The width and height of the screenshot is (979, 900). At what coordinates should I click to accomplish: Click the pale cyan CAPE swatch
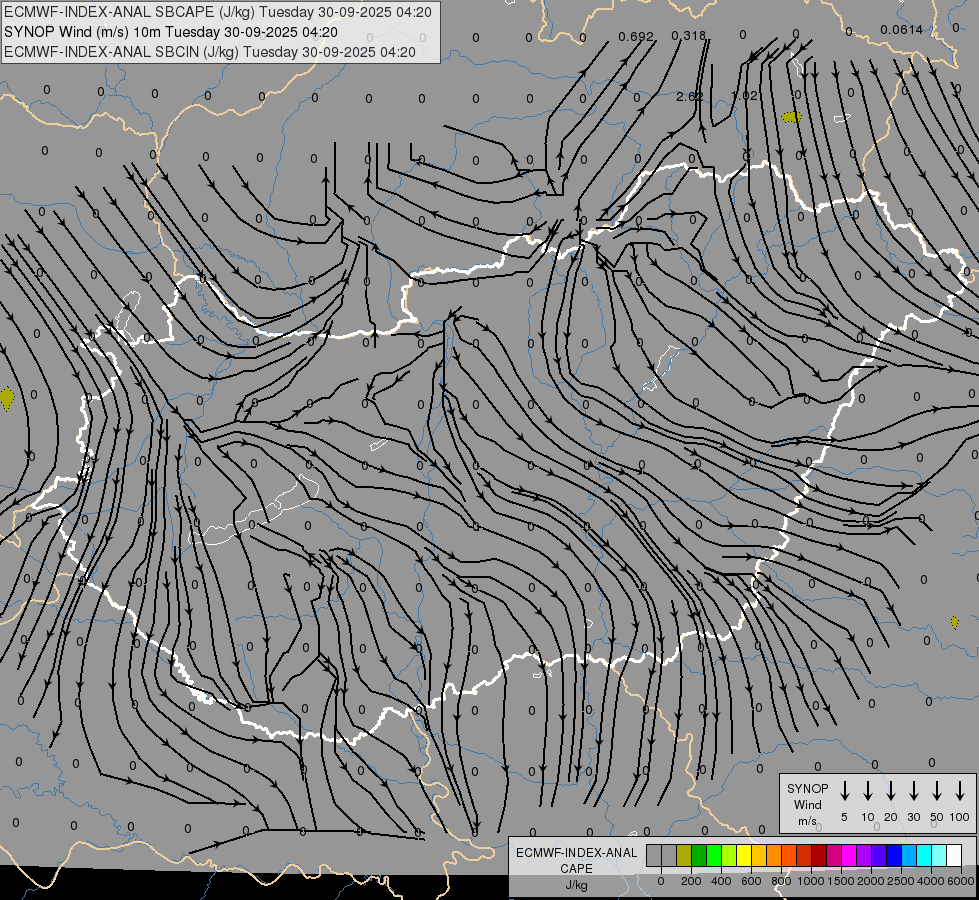point(940,855)
